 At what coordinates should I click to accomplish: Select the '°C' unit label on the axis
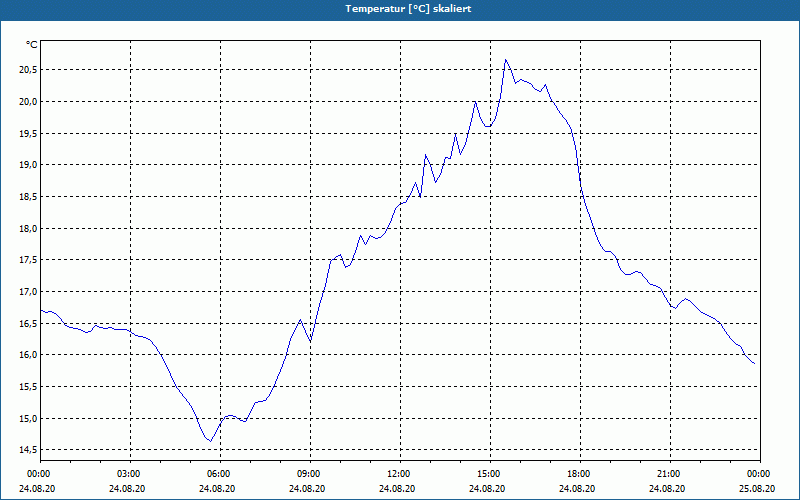[x=31, y=45]
